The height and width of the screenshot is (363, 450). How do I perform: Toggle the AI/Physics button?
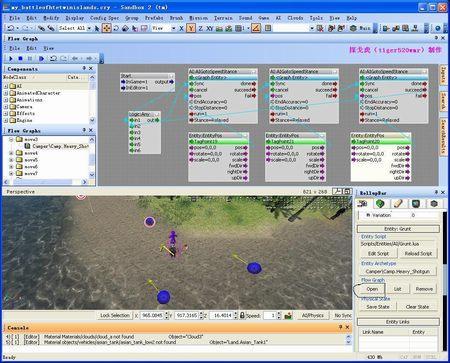pos(313,315)
